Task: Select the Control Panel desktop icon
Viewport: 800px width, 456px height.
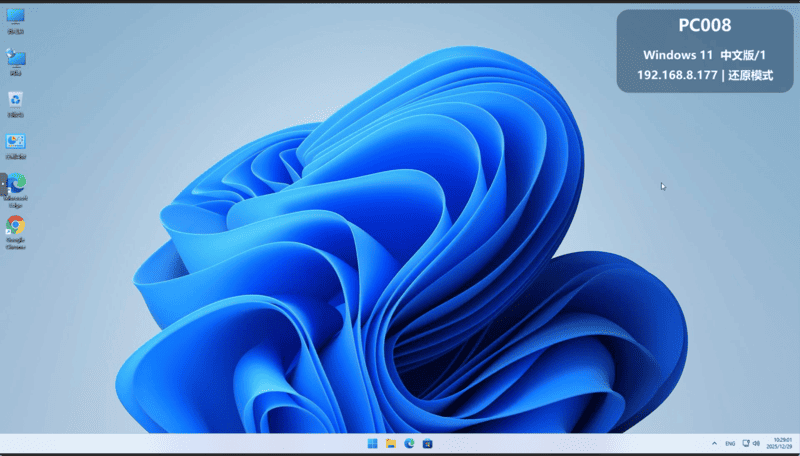Action: coord(16,143)
